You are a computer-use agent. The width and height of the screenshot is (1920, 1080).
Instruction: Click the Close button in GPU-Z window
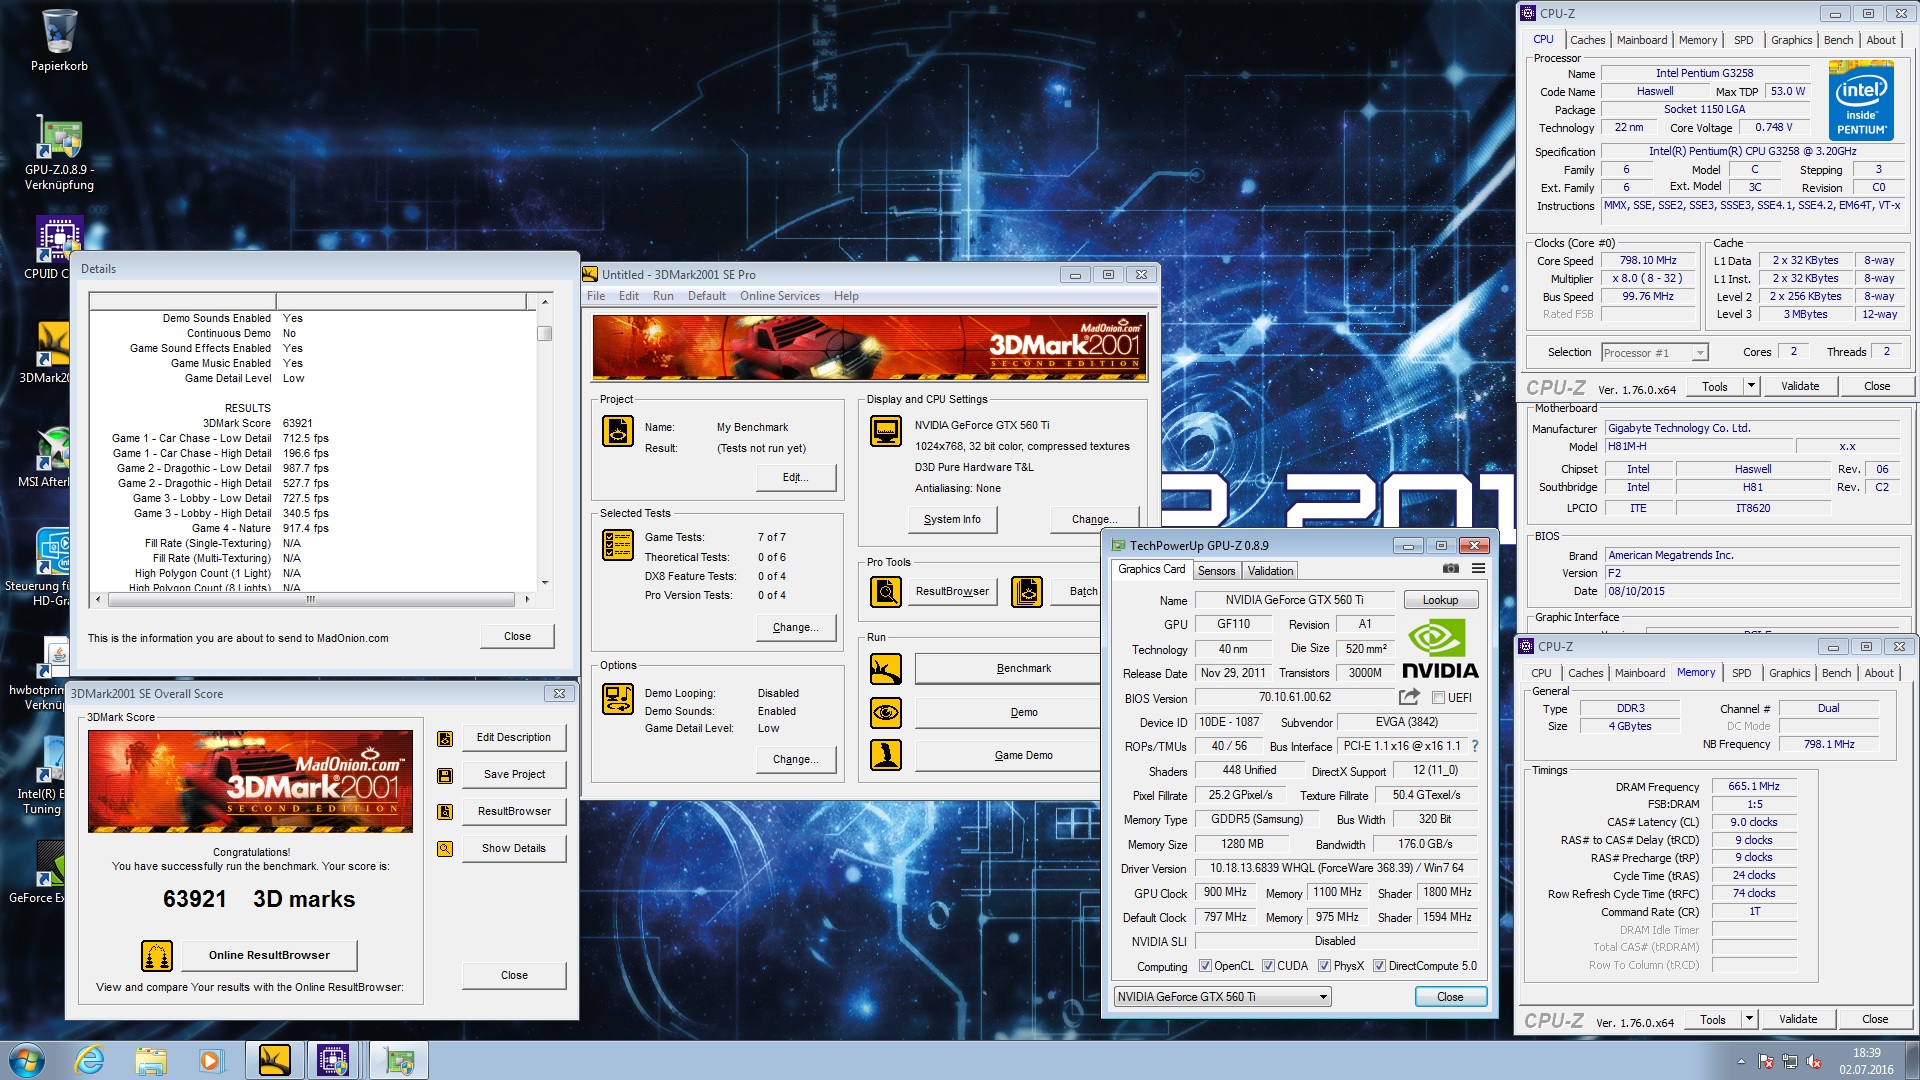click(1450, 997)
